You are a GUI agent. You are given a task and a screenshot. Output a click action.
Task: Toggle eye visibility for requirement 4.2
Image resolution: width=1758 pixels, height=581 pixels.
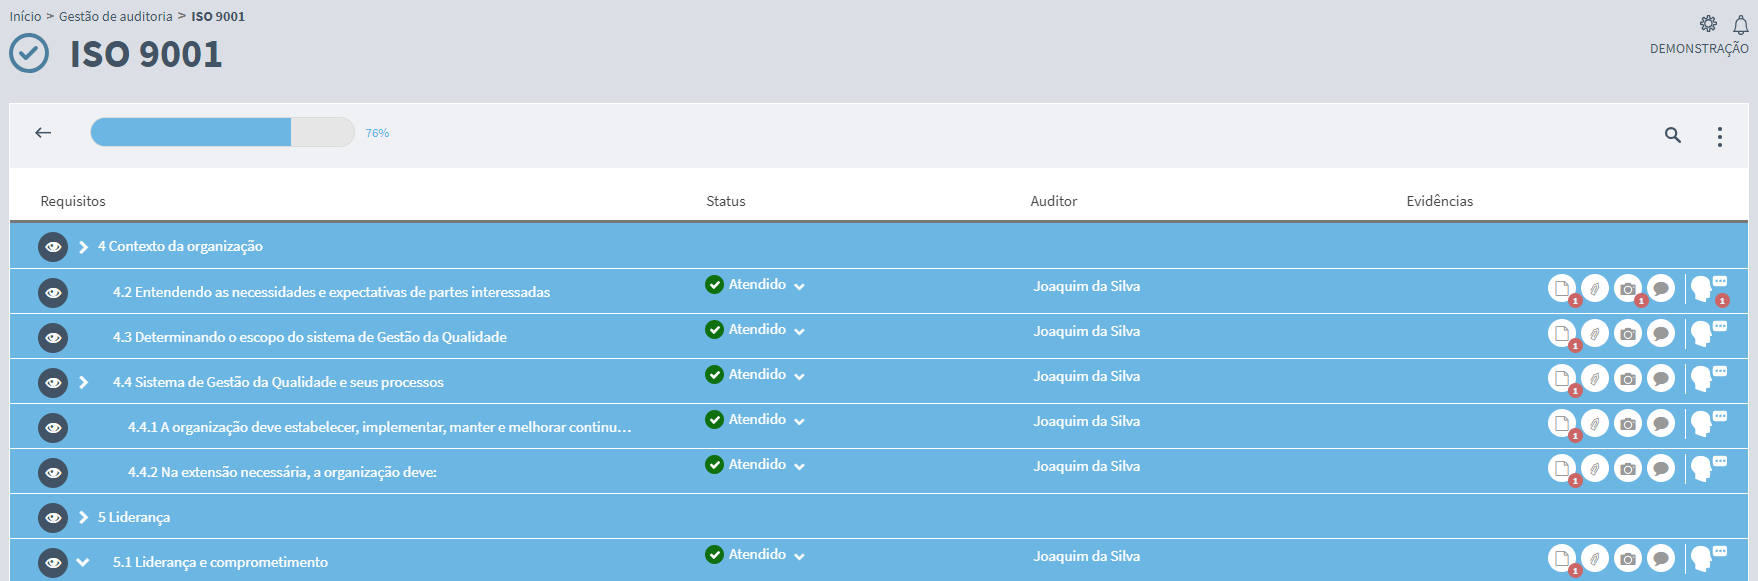click(x=53, y=293)
